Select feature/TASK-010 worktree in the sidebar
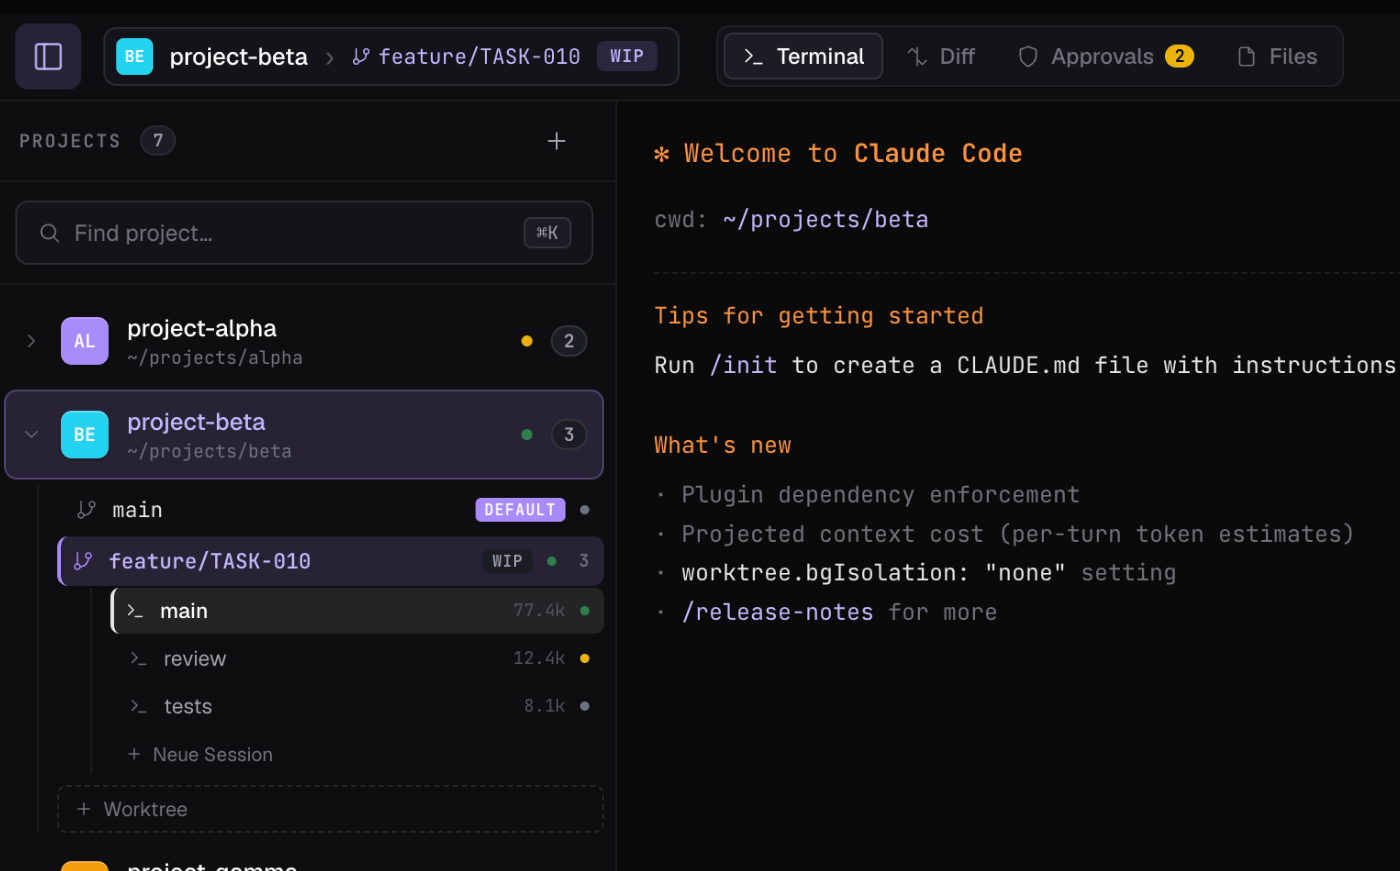Viewport: 1400px width, 871px height. pos(331,561)
